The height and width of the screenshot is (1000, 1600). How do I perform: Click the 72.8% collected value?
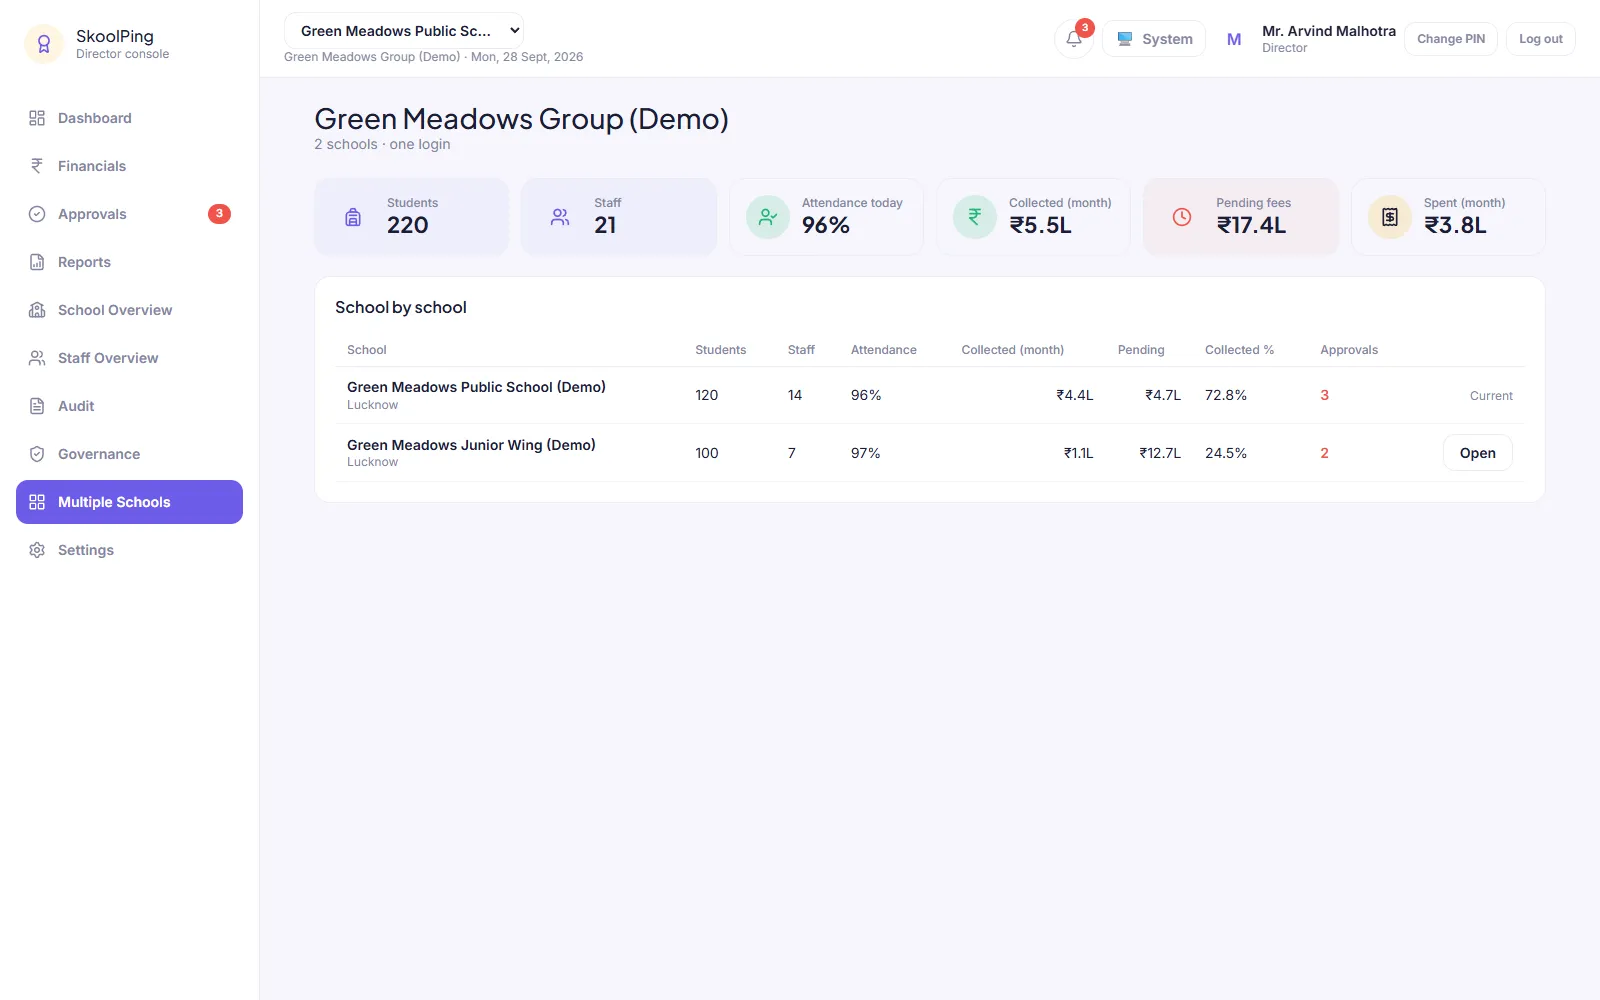[1226, 395]
